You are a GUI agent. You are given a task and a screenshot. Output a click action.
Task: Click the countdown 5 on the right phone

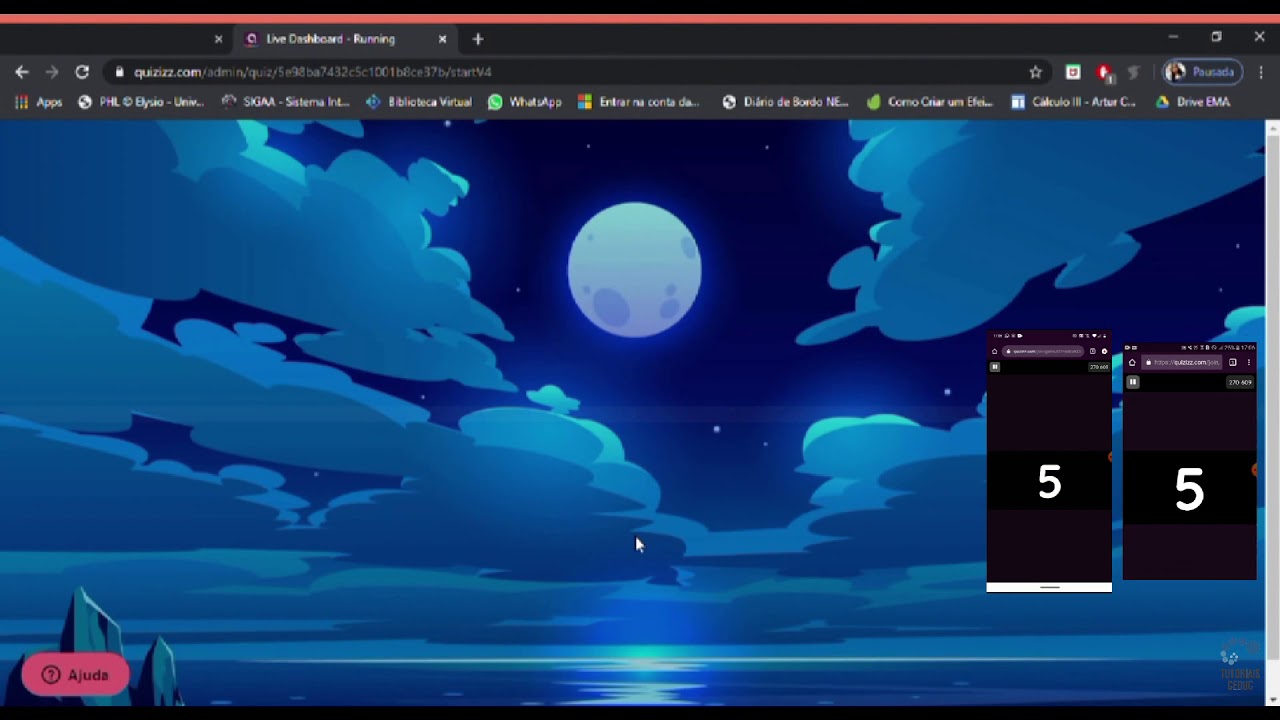[1189, 491]
